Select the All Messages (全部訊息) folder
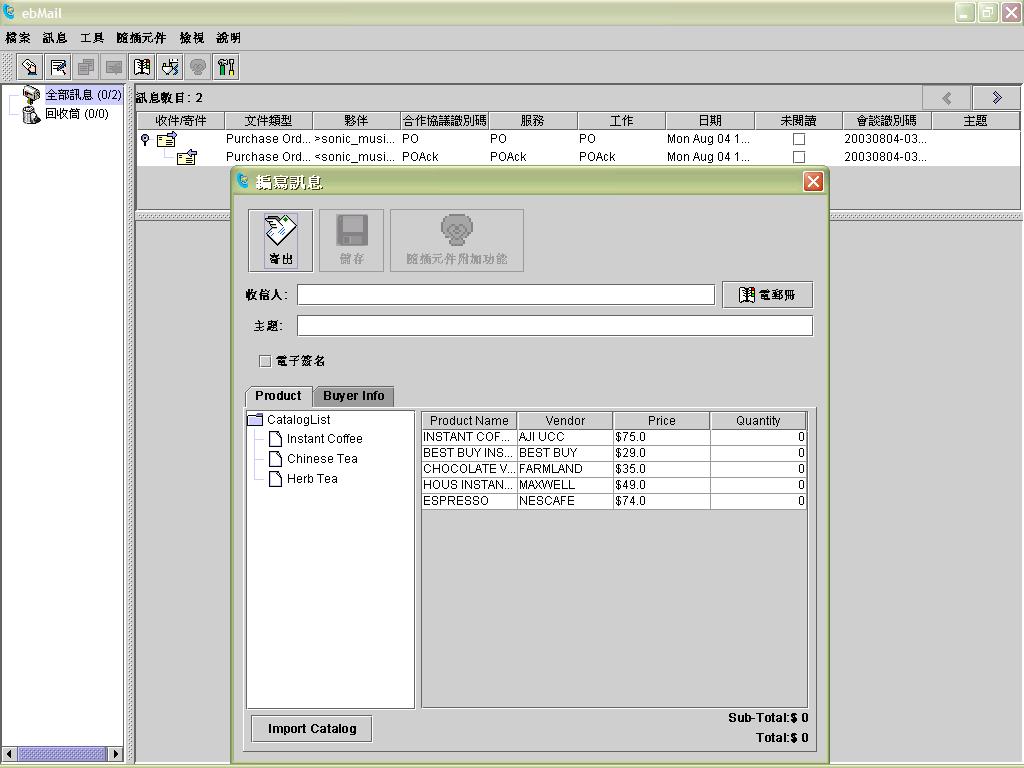This screenshot has width=1024, height=768. pos(83,95)
